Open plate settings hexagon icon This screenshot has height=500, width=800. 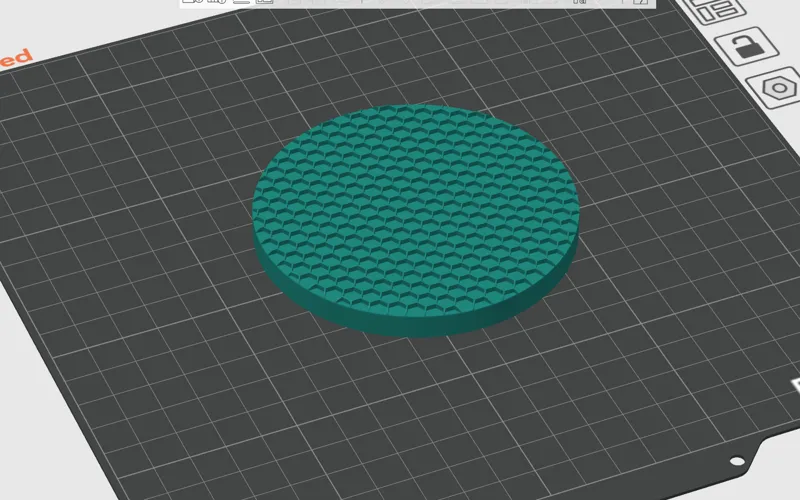coord(777,88)
